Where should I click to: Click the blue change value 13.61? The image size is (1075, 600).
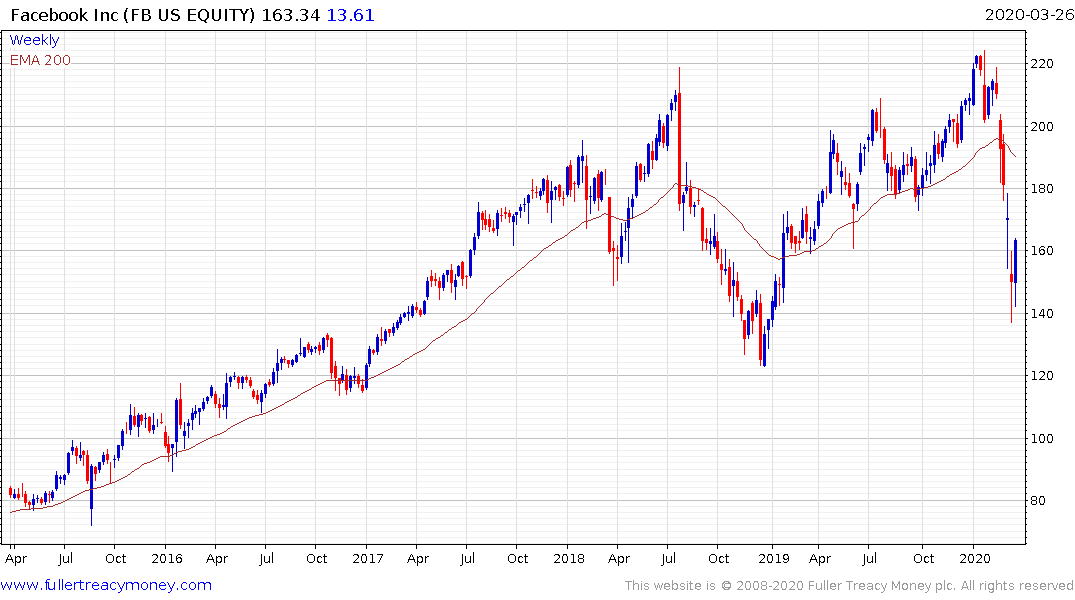coord(350,14)
